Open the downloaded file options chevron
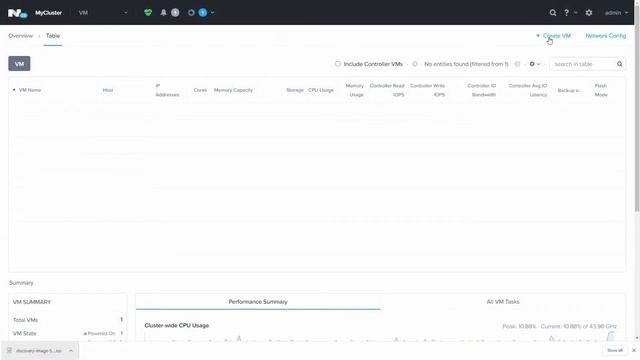 [x=71, y=351]
